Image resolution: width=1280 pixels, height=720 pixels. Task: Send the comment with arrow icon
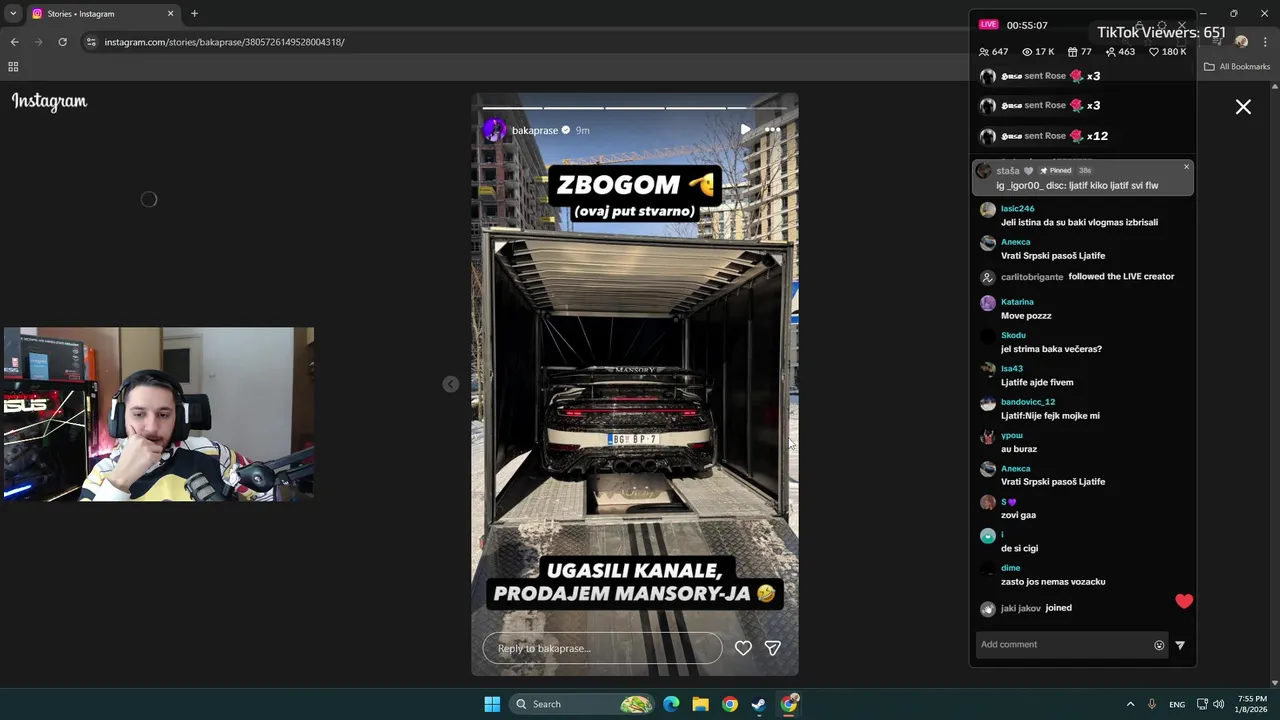tap(1180, 645)
